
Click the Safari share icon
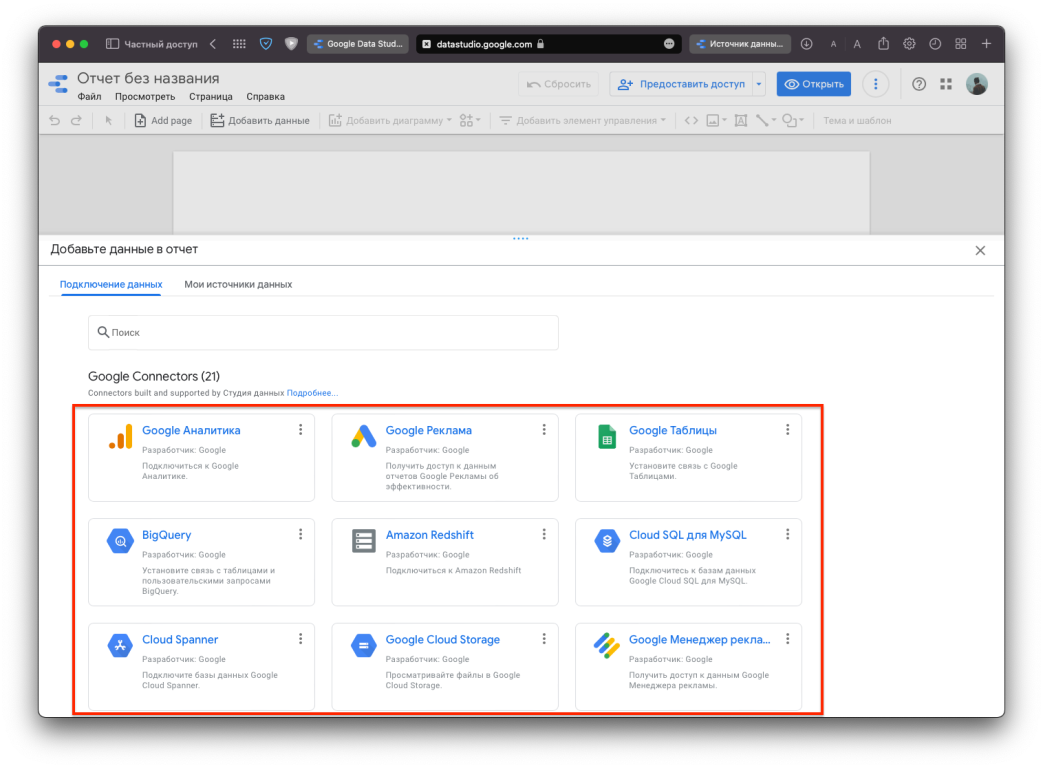[883, 43]
